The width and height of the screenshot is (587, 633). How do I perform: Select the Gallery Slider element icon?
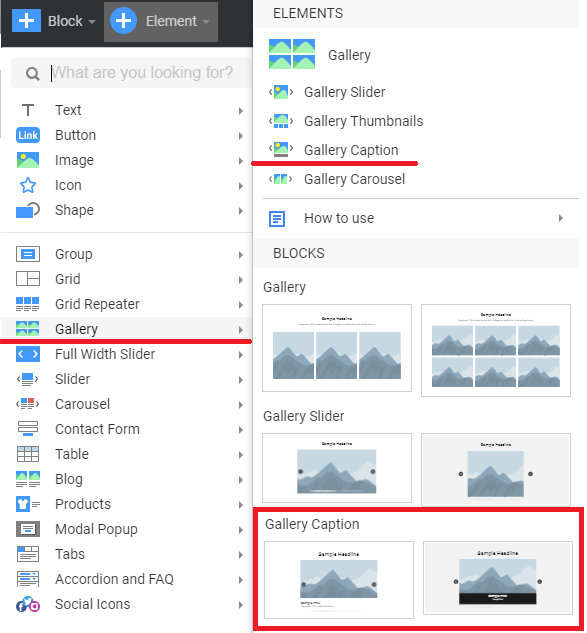(281, 92)
